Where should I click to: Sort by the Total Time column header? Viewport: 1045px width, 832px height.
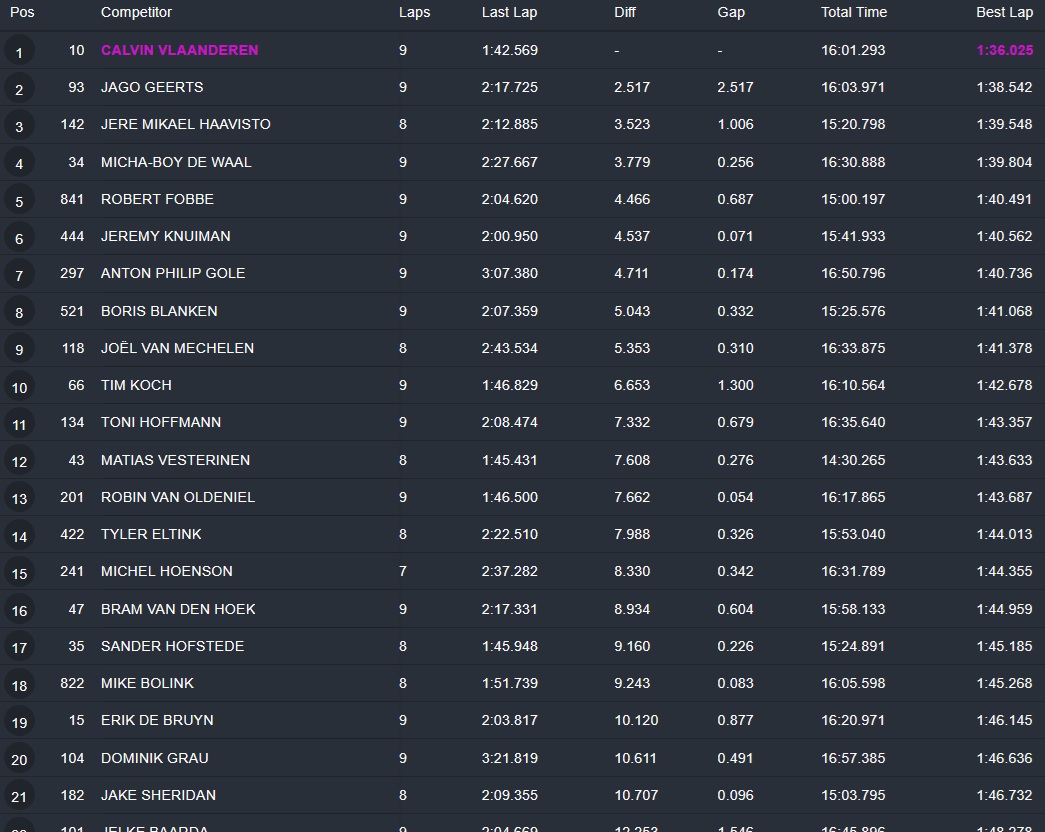pyautogui.click(x=853, y=12)
